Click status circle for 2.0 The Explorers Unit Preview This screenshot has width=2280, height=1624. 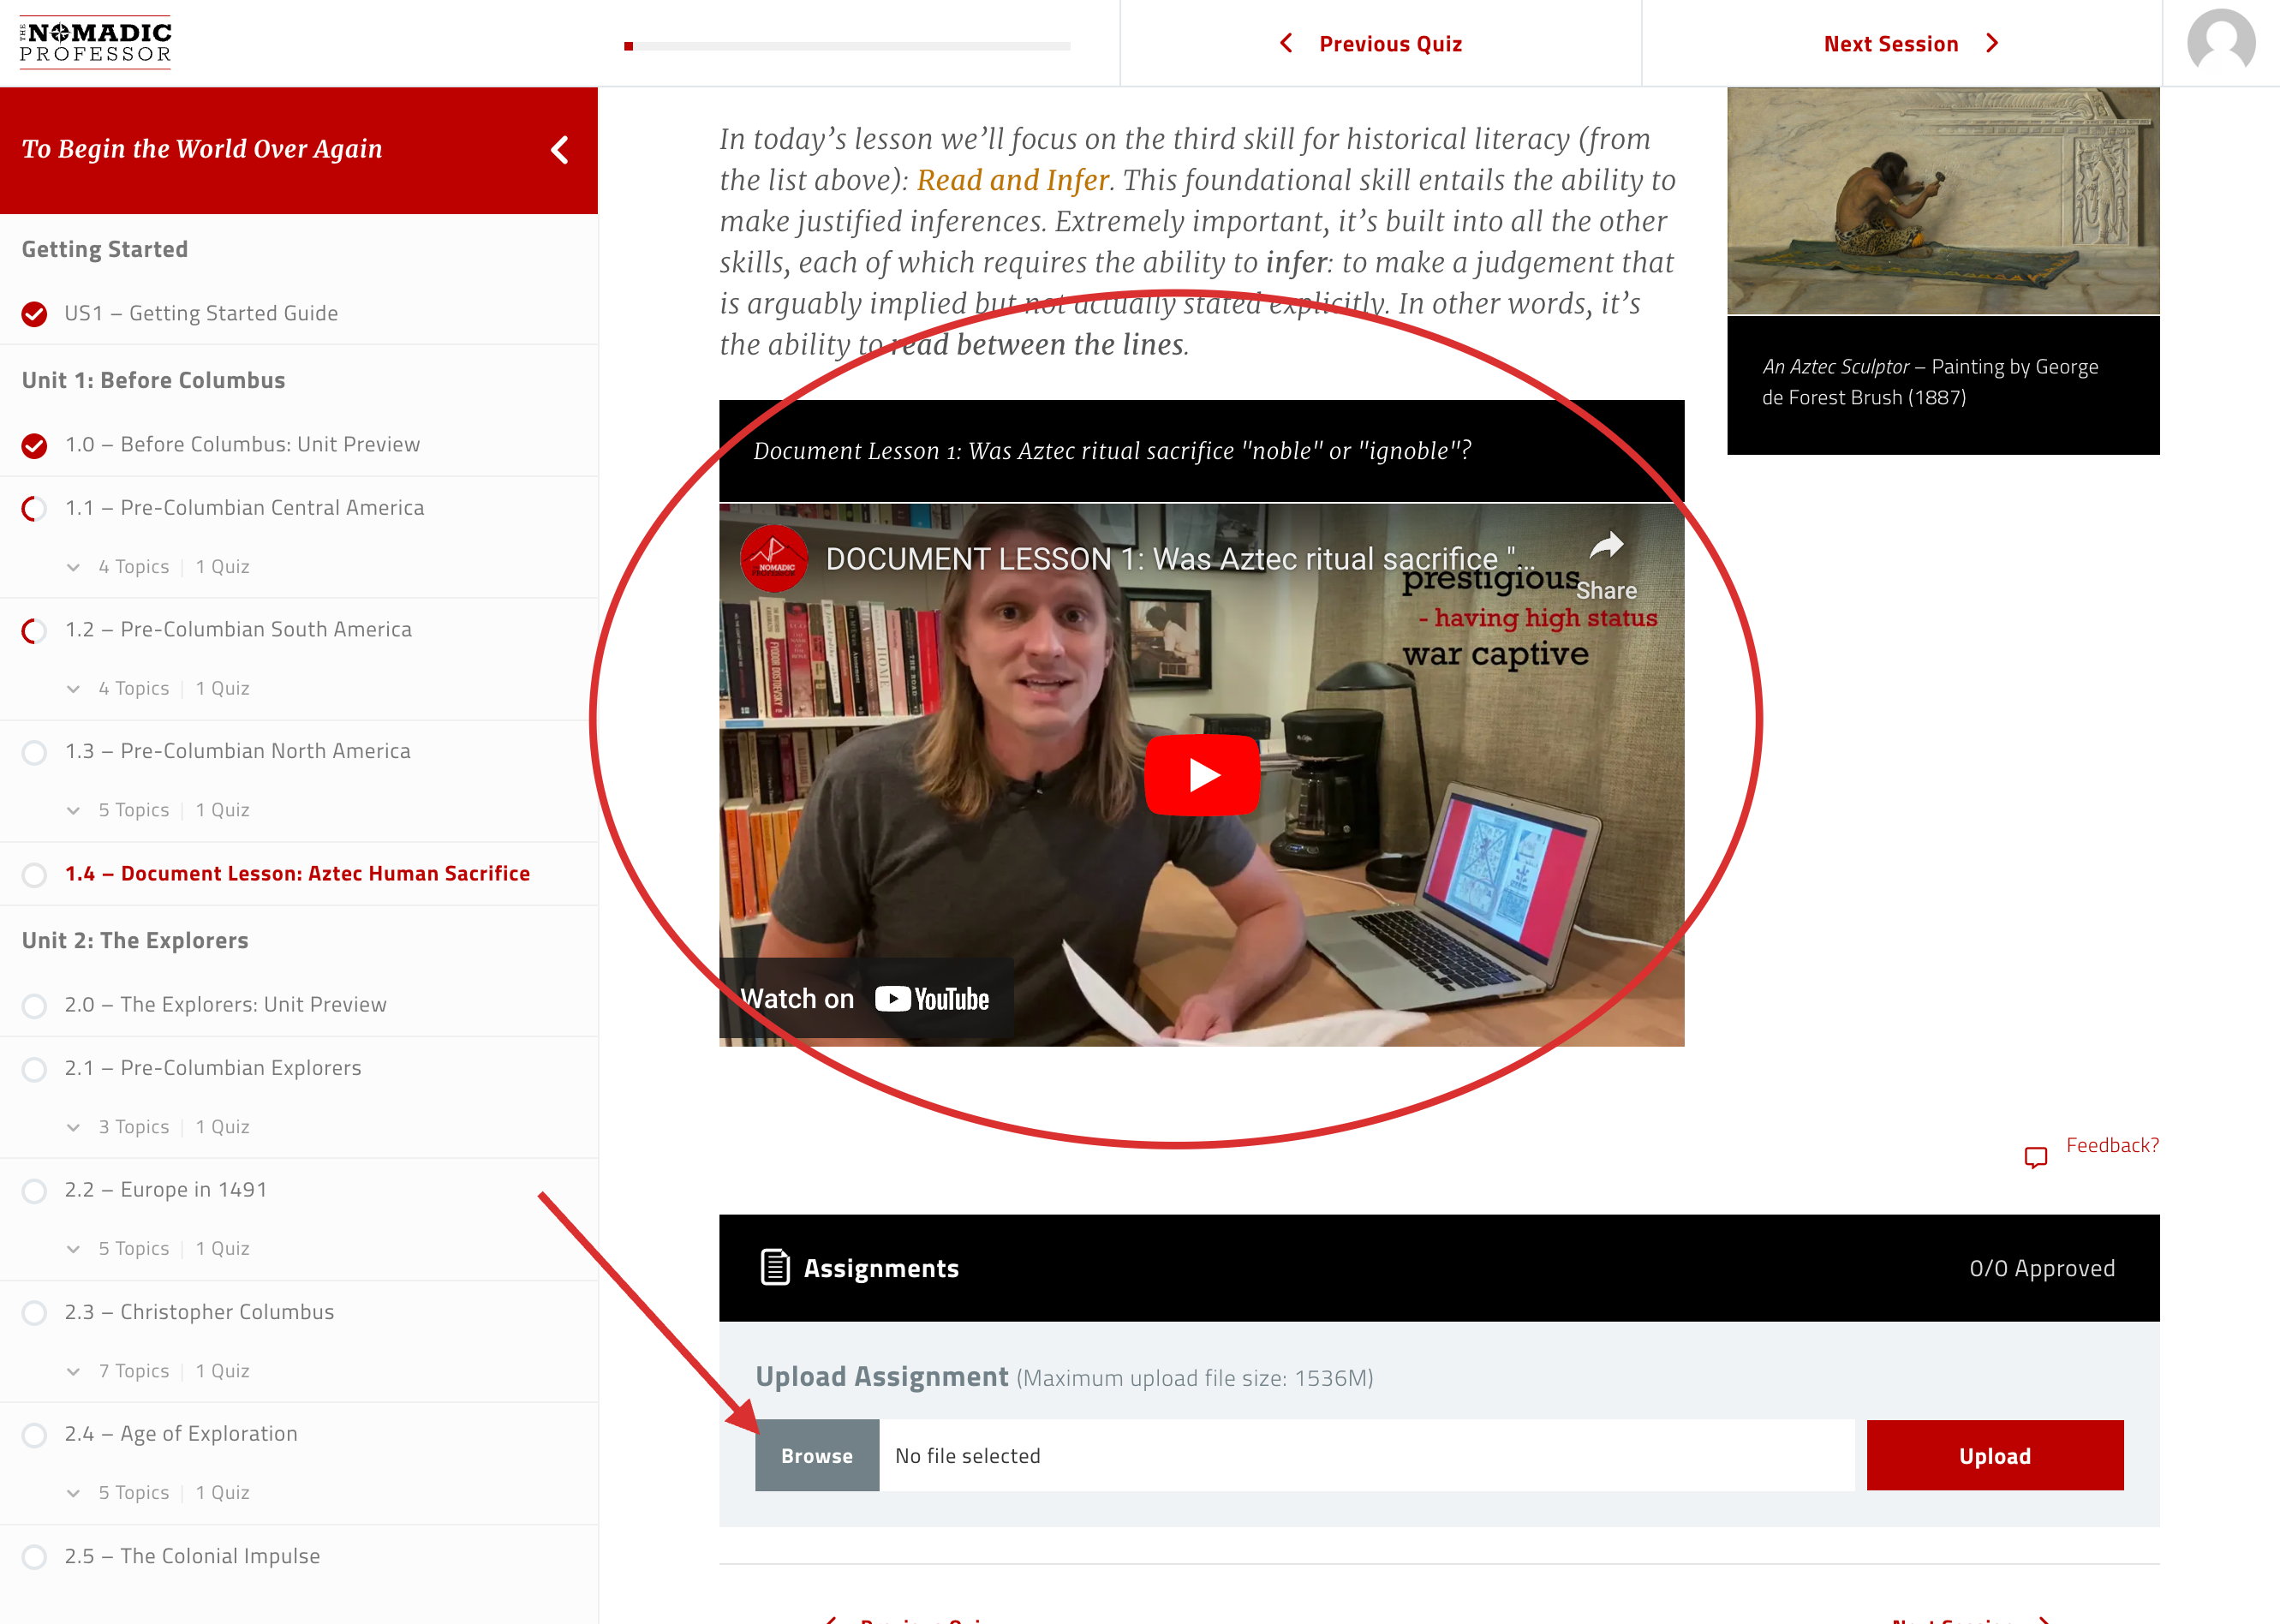[34, 1005]
